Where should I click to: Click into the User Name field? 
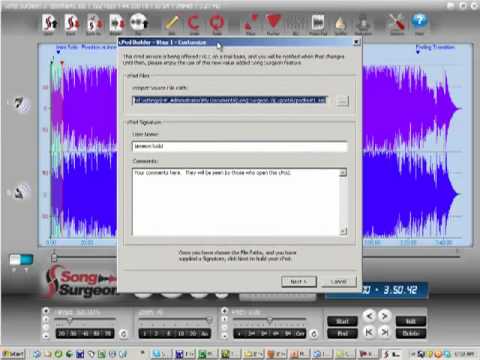click(240, 146)
